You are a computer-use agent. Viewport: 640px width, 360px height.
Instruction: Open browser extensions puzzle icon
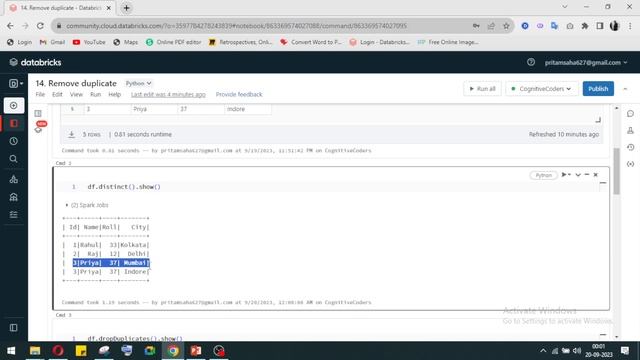(x=584, y=26)
